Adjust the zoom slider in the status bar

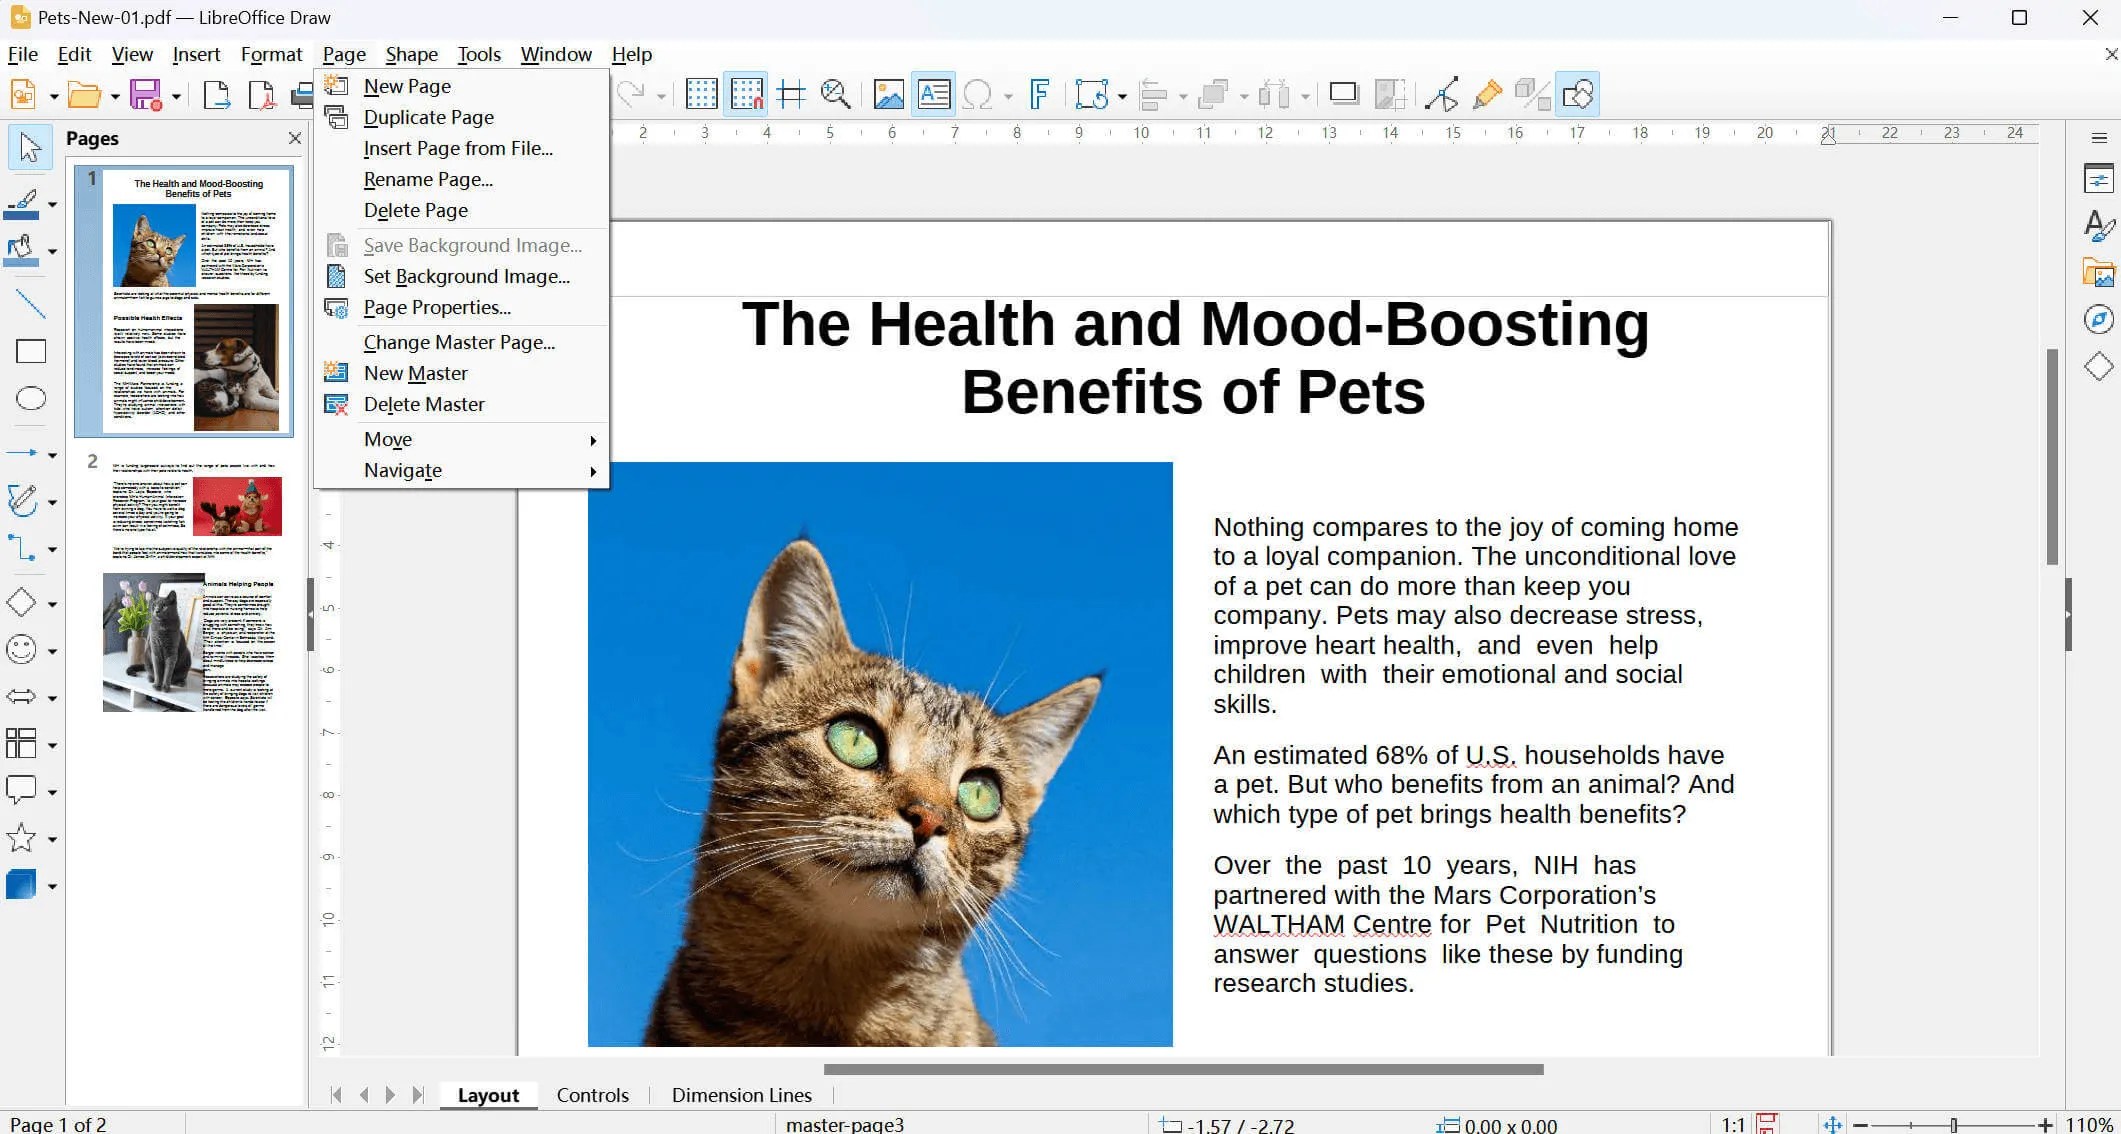pos(1955,1123)
